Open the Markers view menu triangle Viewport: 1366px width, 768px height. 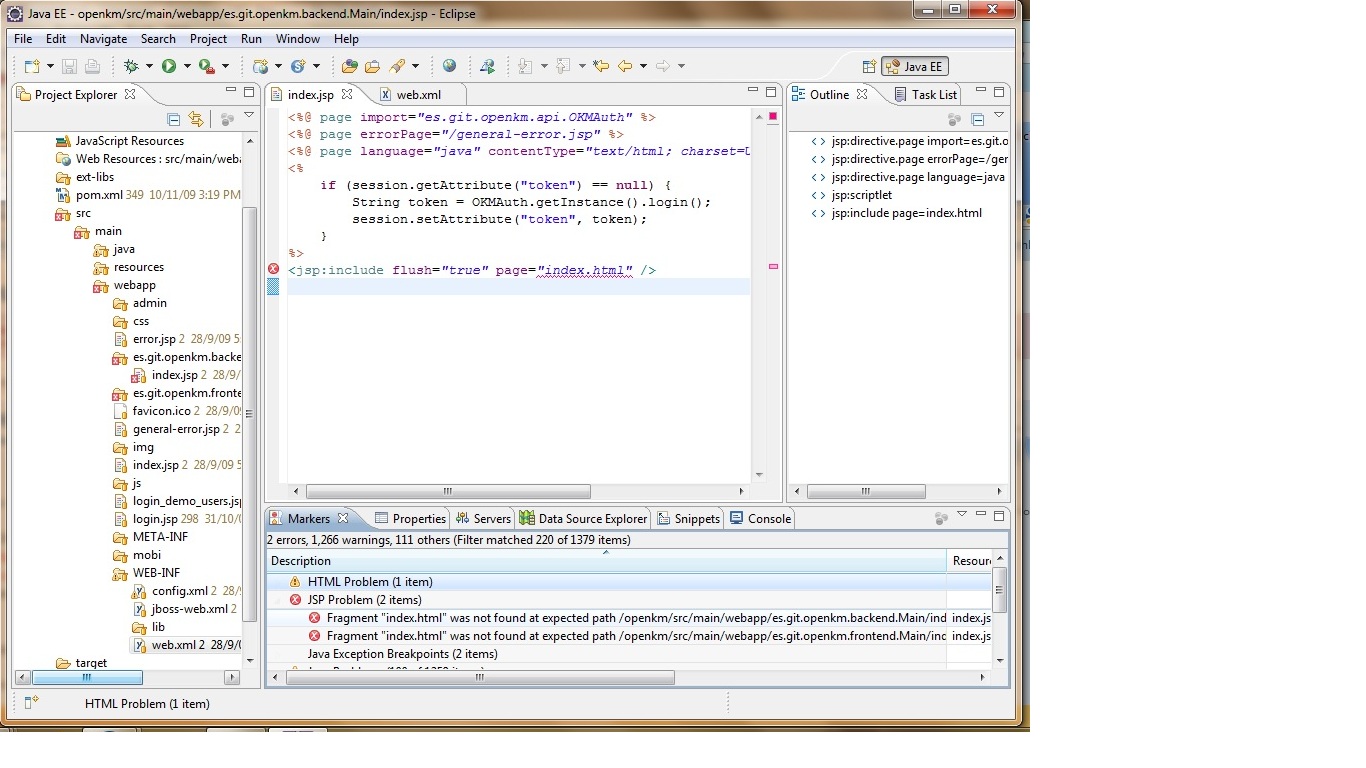(x=962, y=514)
